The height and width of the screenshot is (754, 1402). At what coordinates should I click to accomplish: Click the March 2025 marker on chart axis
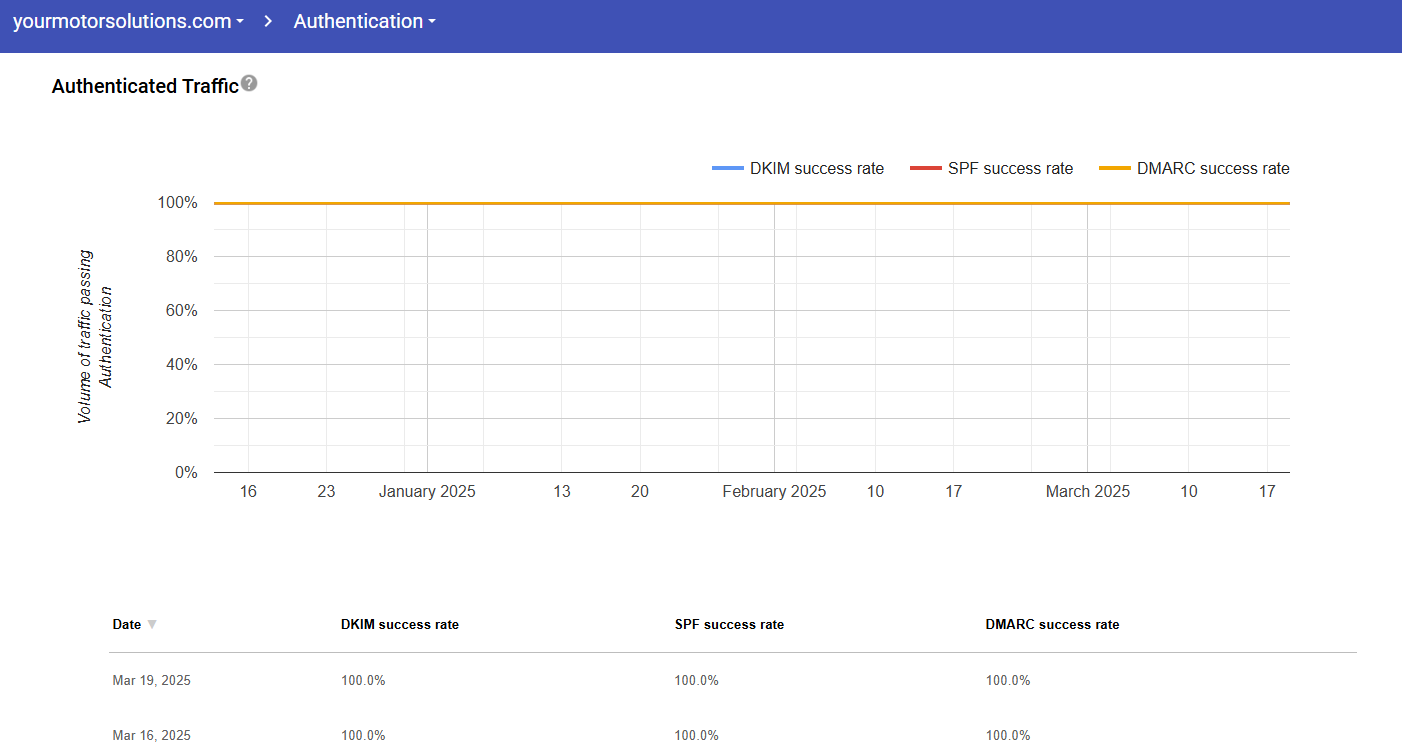coord(1087,491)
